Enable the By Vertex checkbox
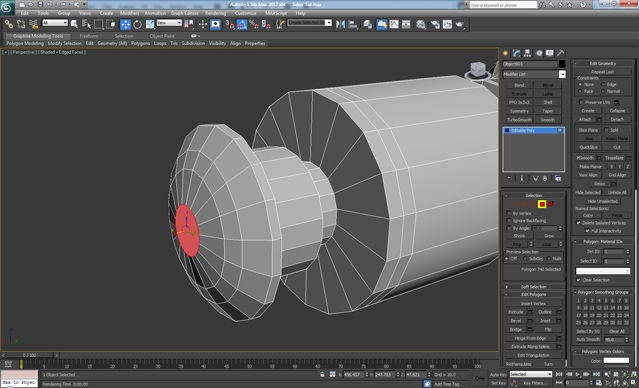 click(509, 213)
